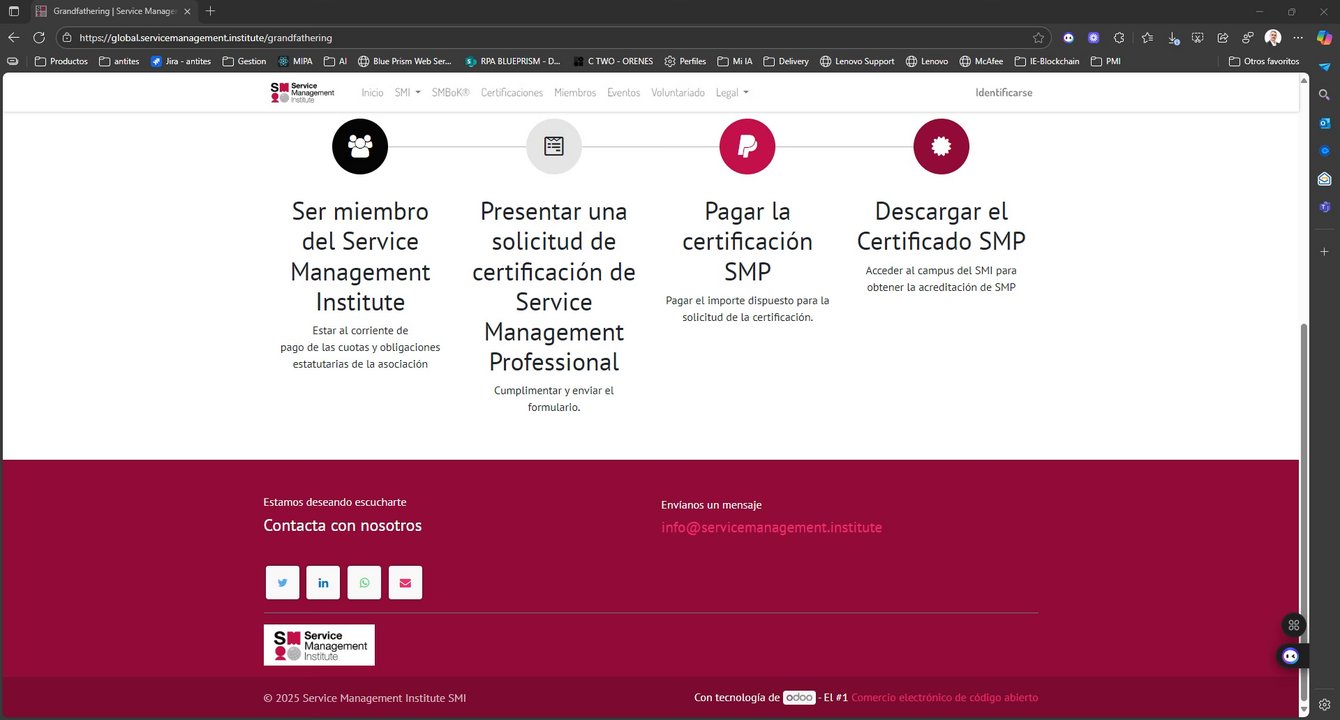Open the browser downloads icon
This screenshot has width=1340, height=720.
[1173, 38]
